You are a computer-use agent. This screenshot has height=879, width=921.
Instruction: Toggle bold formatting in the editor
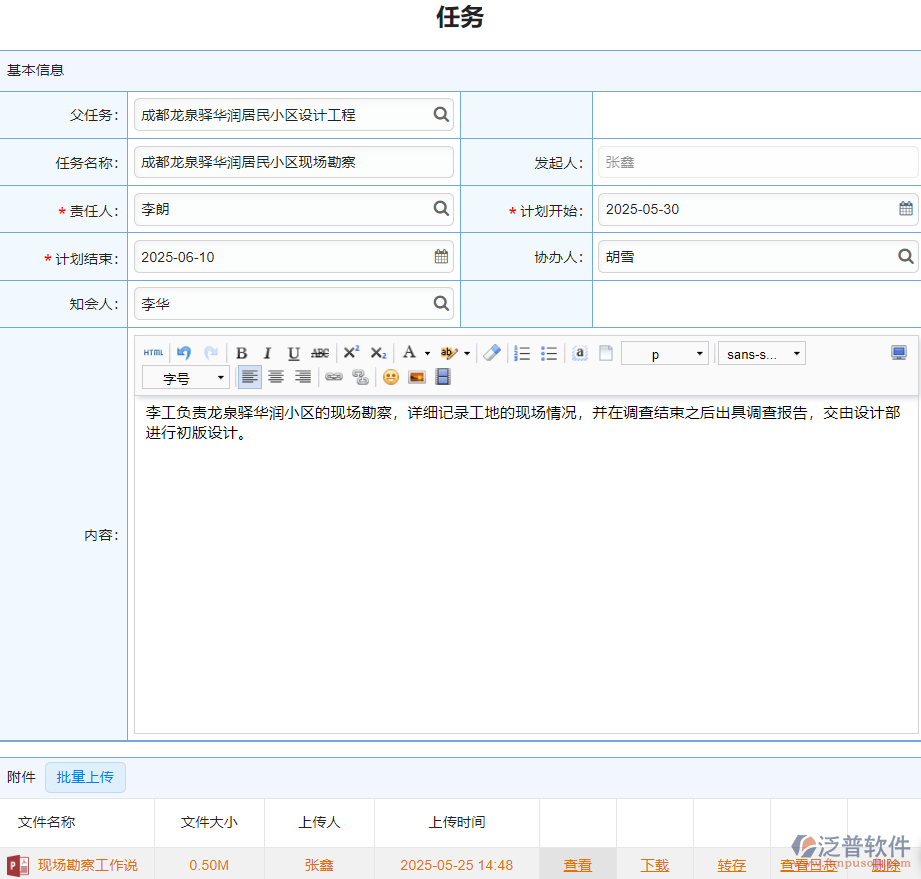240,352
